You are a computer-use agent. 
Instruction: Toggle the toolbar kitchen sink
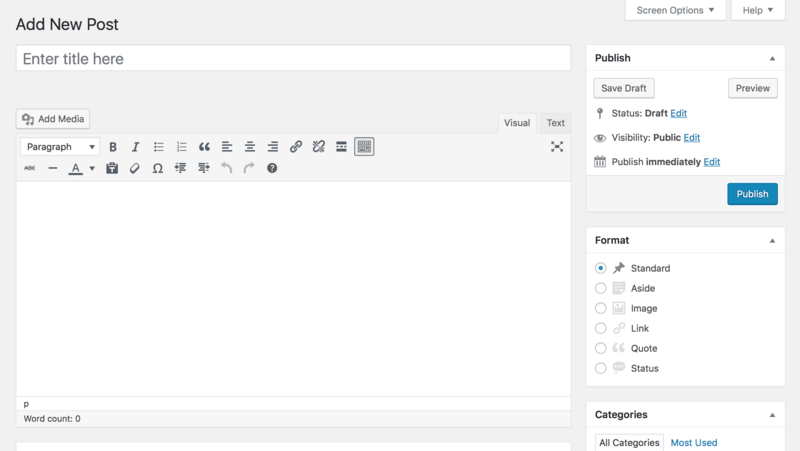tap(364, 147)
